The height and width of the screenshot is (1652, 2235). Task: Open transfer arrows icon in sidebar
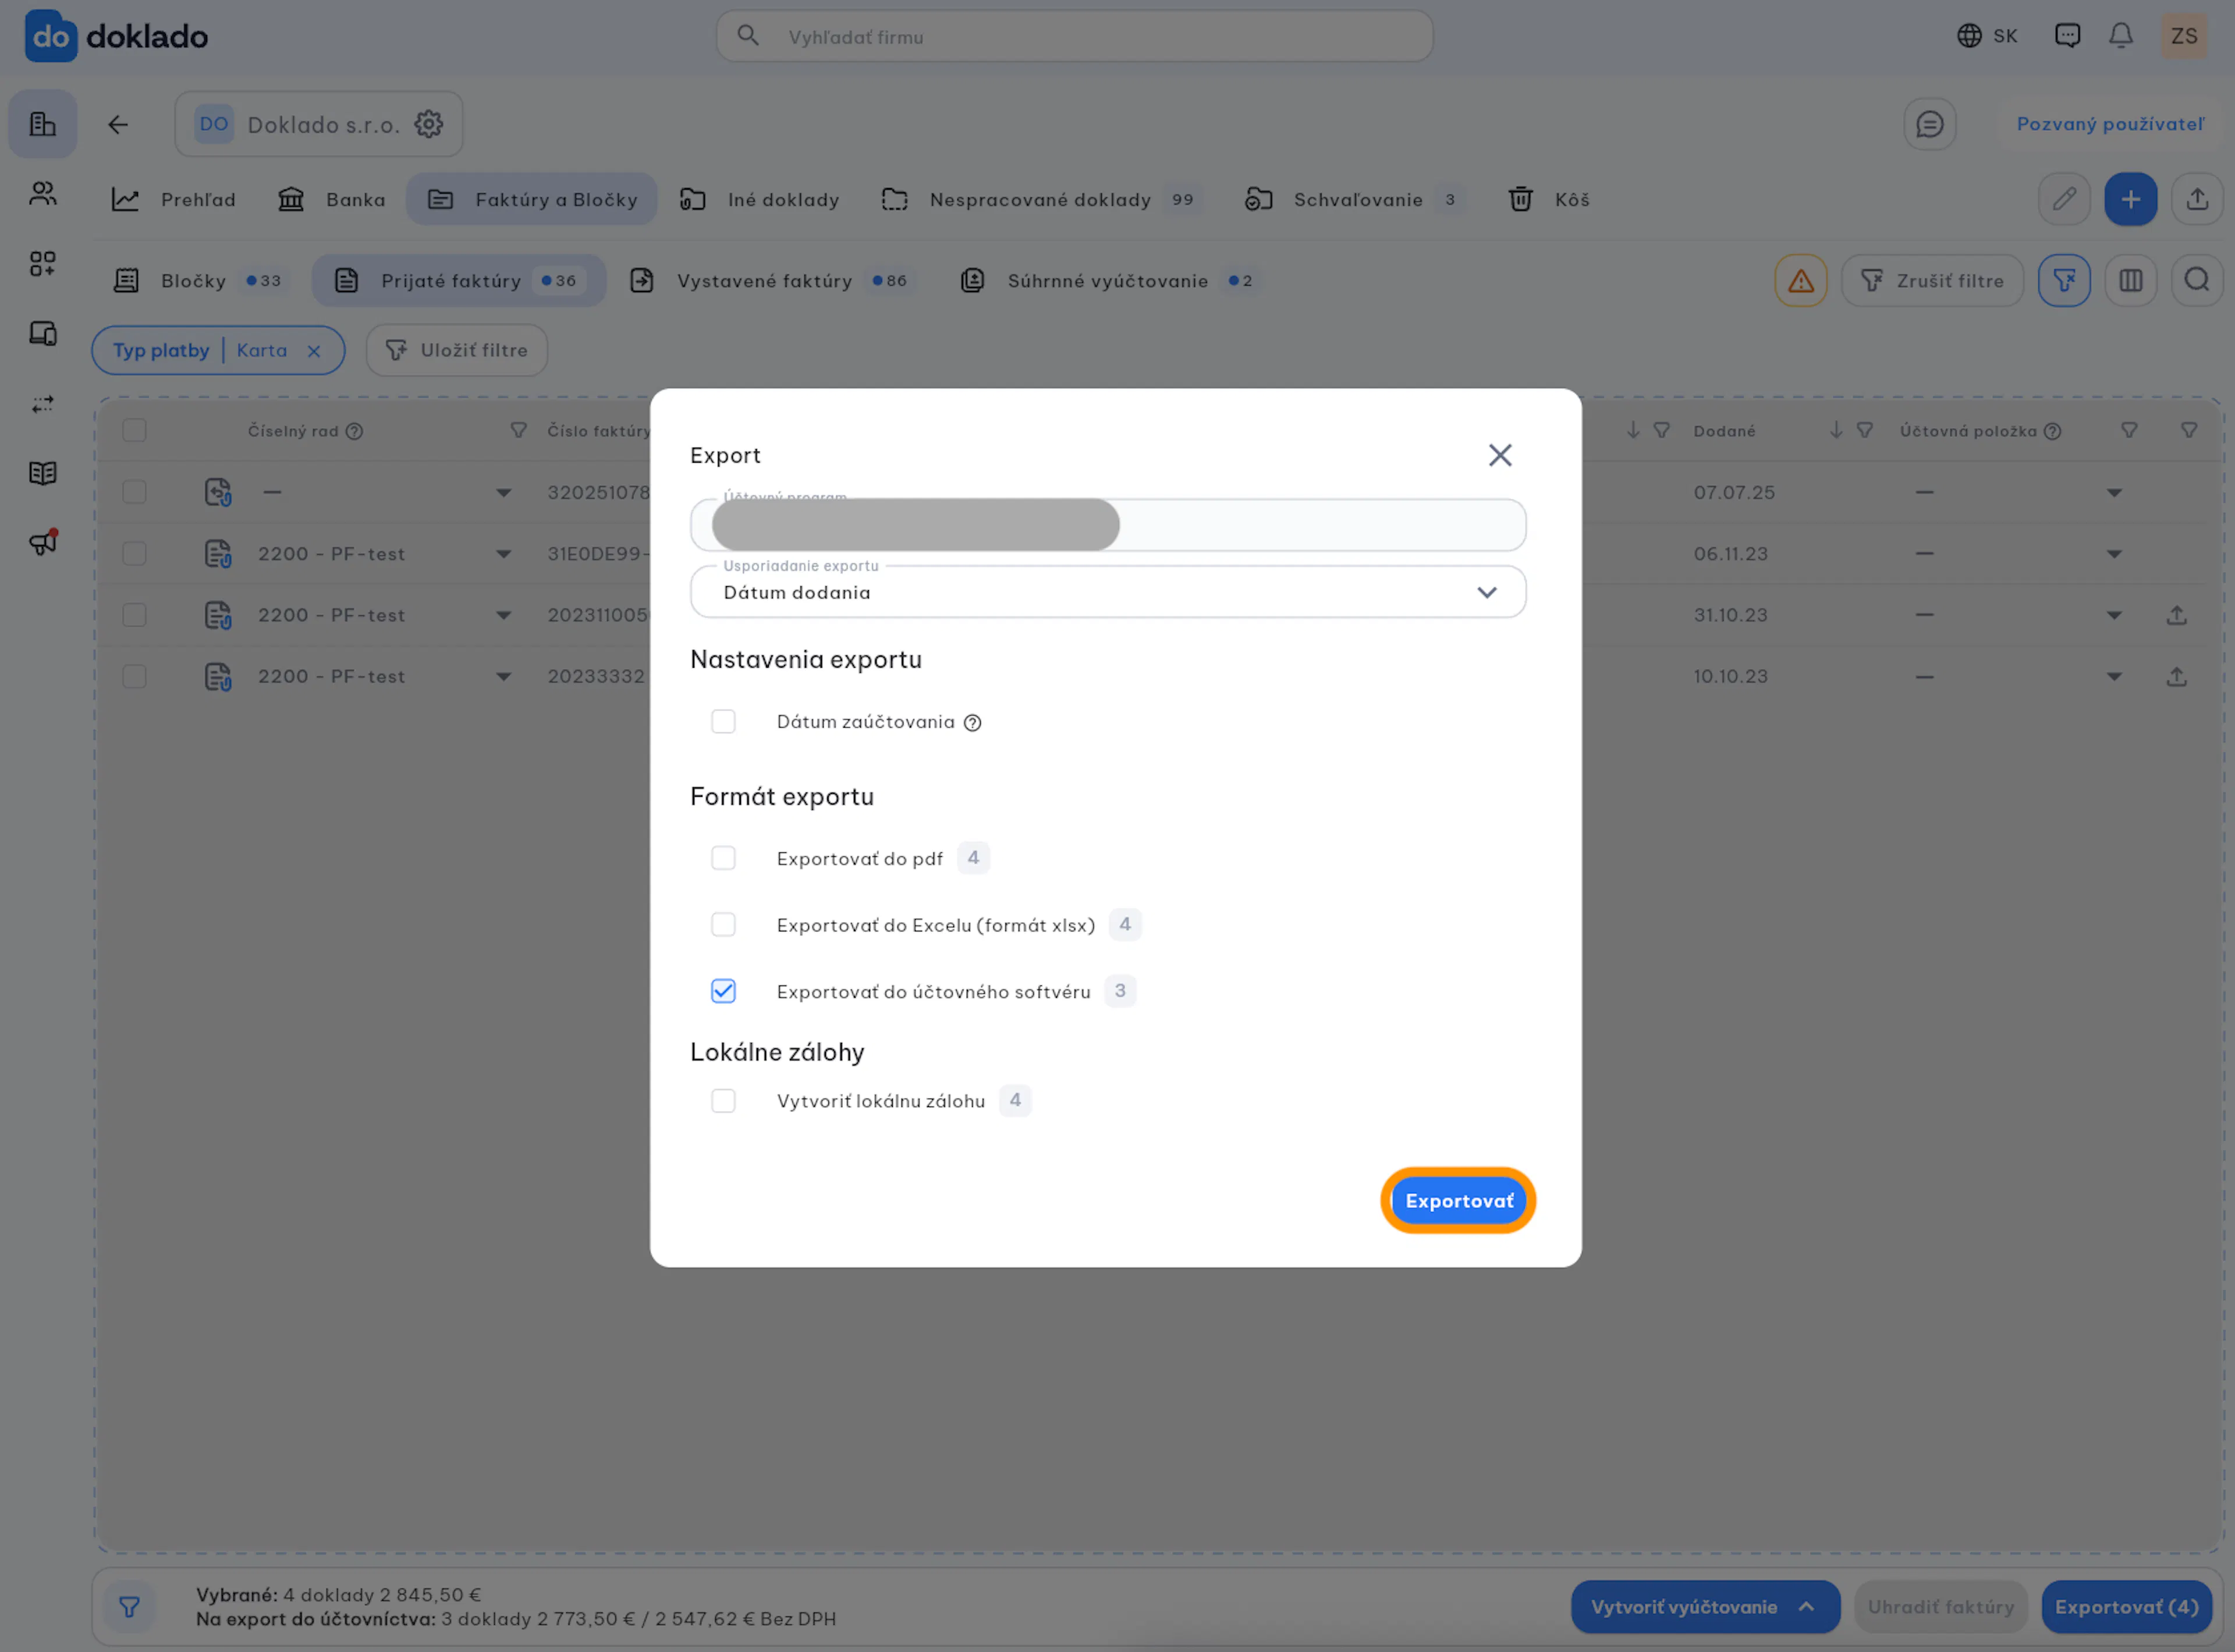coord(42,404)
